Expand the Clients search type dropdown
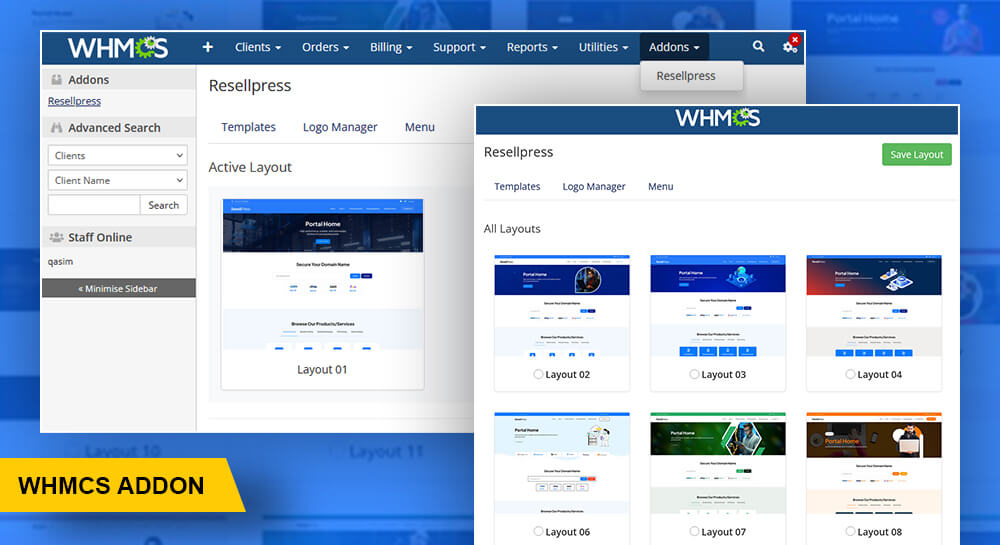 pyautogui.click(x=117, y=156)
